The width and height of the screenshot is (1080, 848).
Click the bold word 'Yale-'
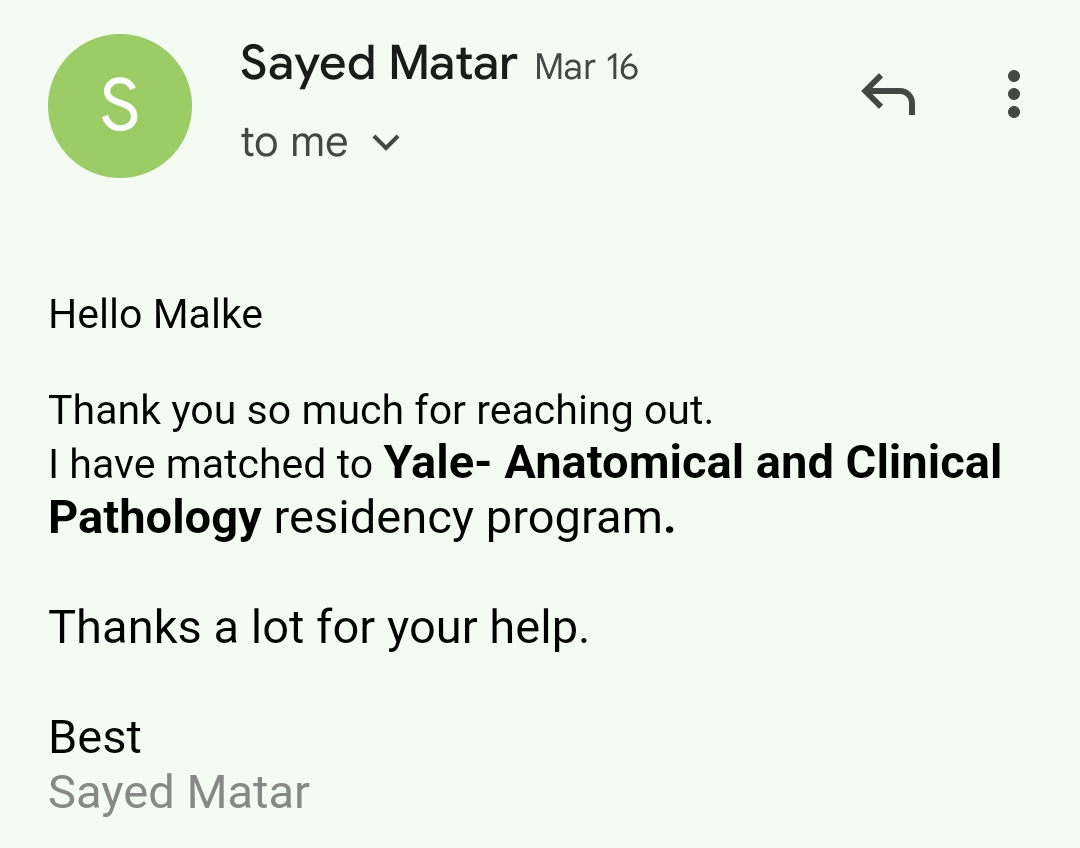[x=438, y=462]
